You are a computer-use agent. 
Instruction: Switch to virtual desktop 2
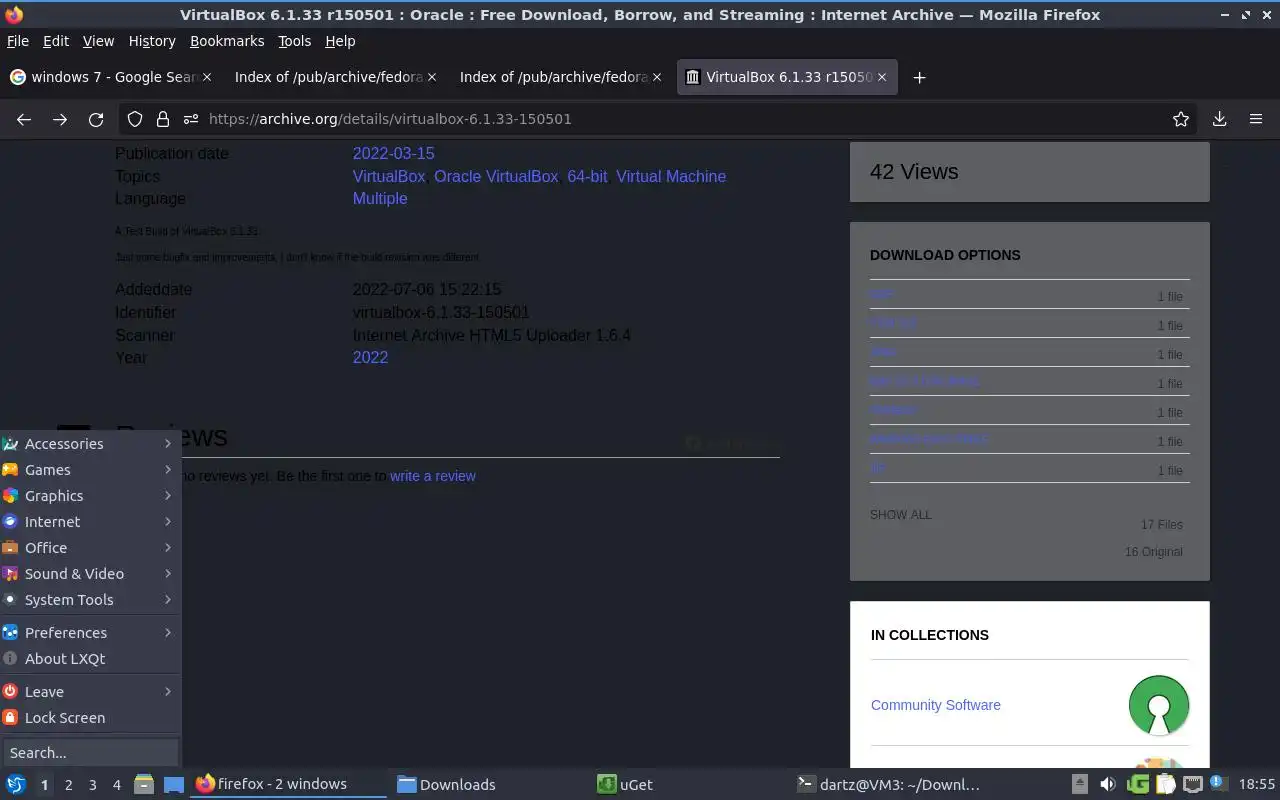[x=68, y=785]
